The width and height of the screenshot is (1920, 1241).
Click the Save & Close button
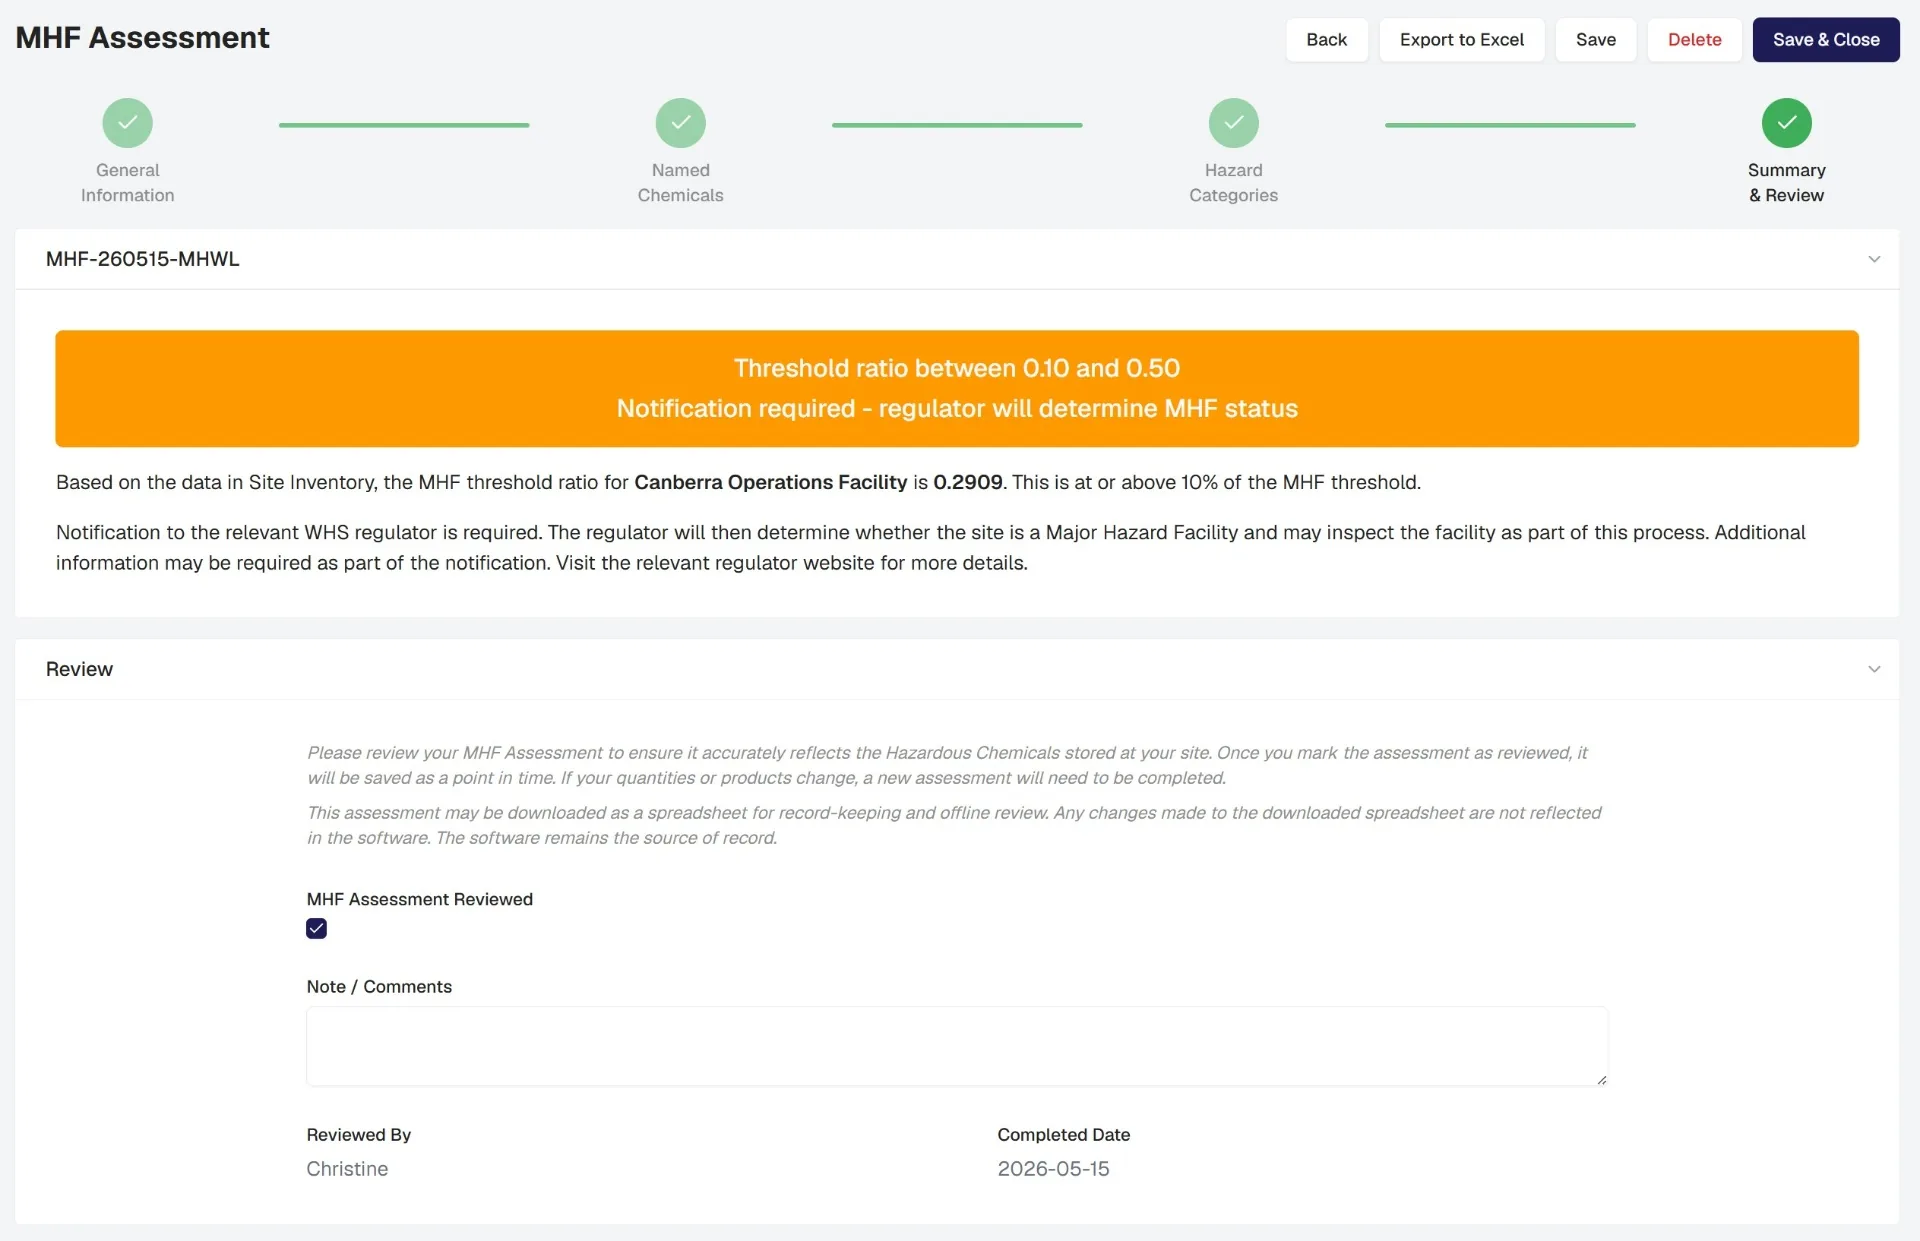click(1826, 40)
